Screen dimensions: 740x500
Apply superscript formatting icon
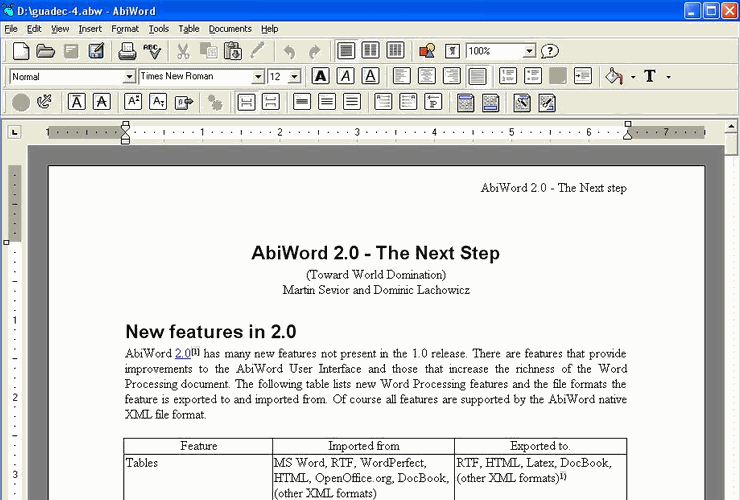(x=133, y=102)
